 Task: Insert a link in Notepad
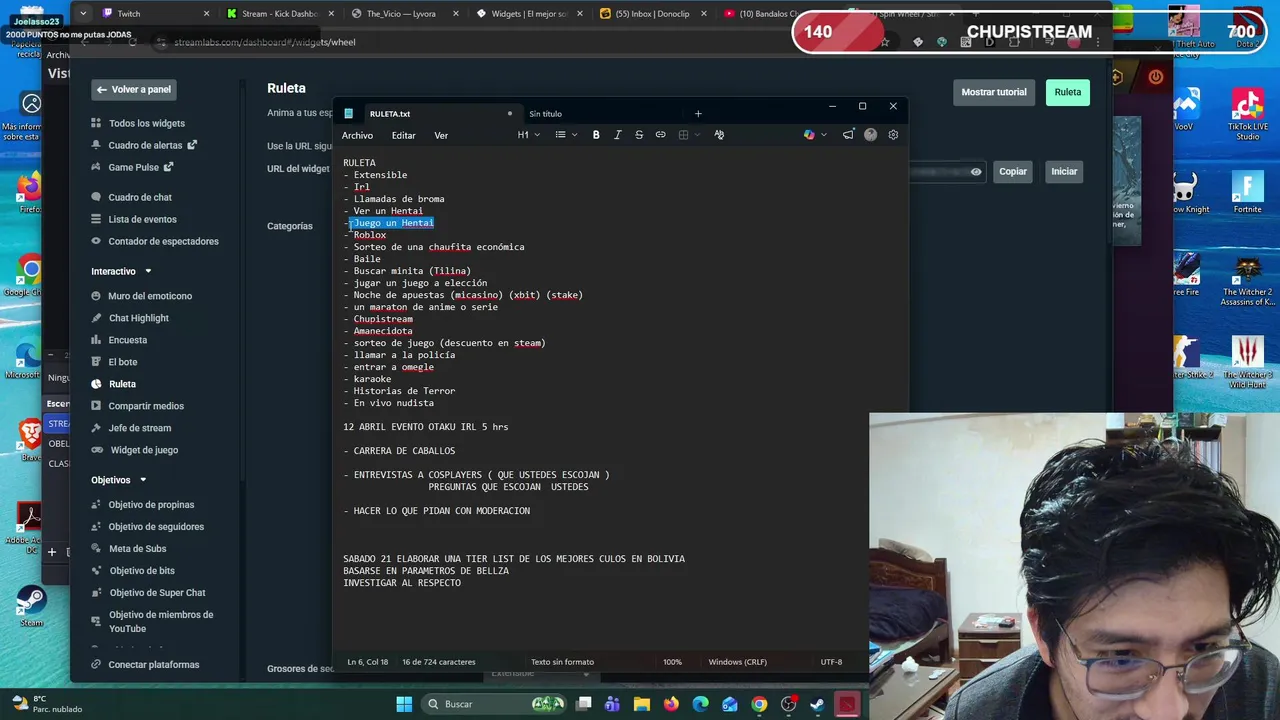(x=660, y=135)
